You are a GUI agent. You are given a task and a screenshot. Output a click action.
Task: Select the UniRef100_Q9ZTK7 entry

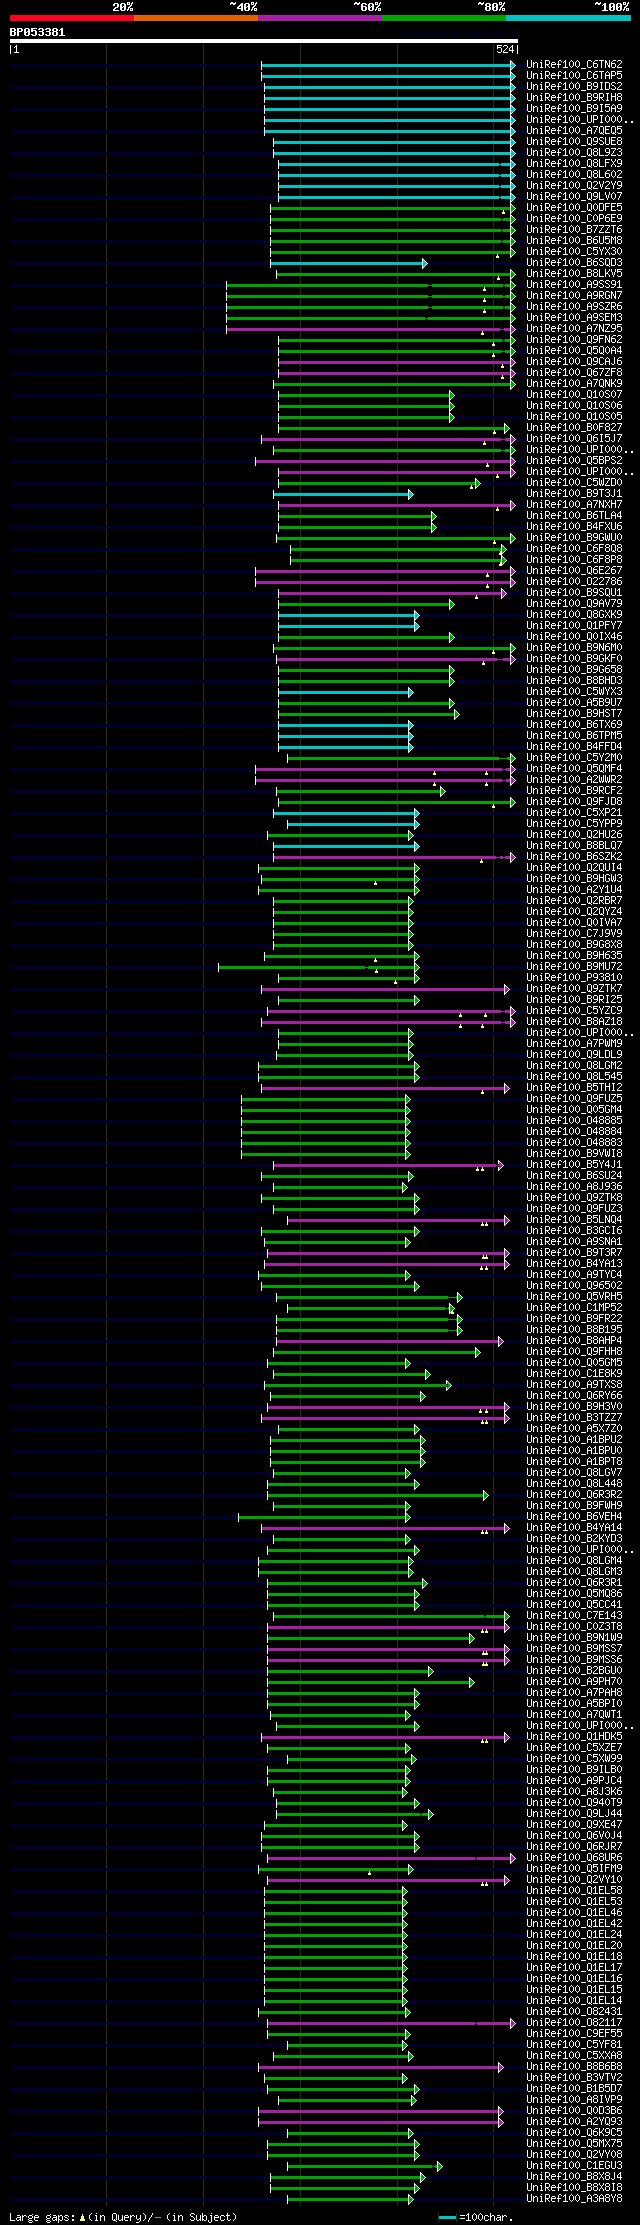click(574, 989)
